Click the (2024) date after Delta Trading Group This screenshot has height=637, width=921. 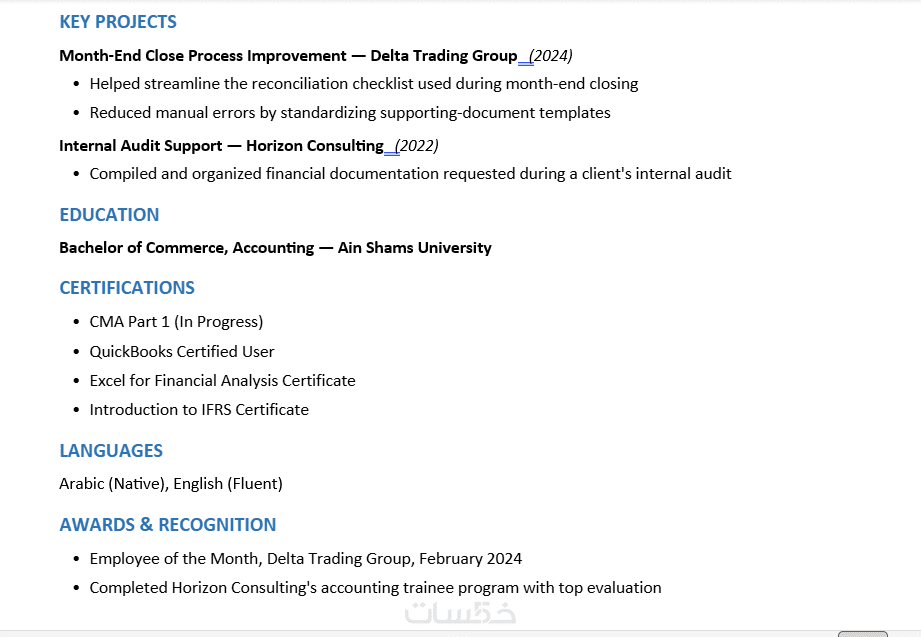(550, 56)
